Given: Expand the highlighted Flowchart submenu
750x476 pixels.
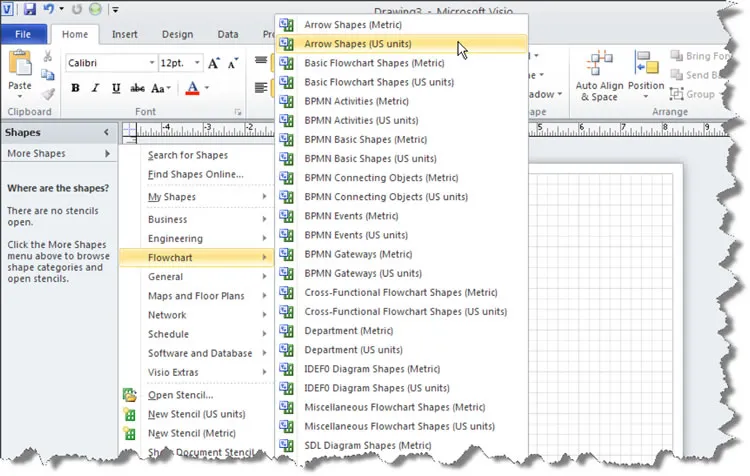Looking at the screenshot, I should tap(196, 257).
